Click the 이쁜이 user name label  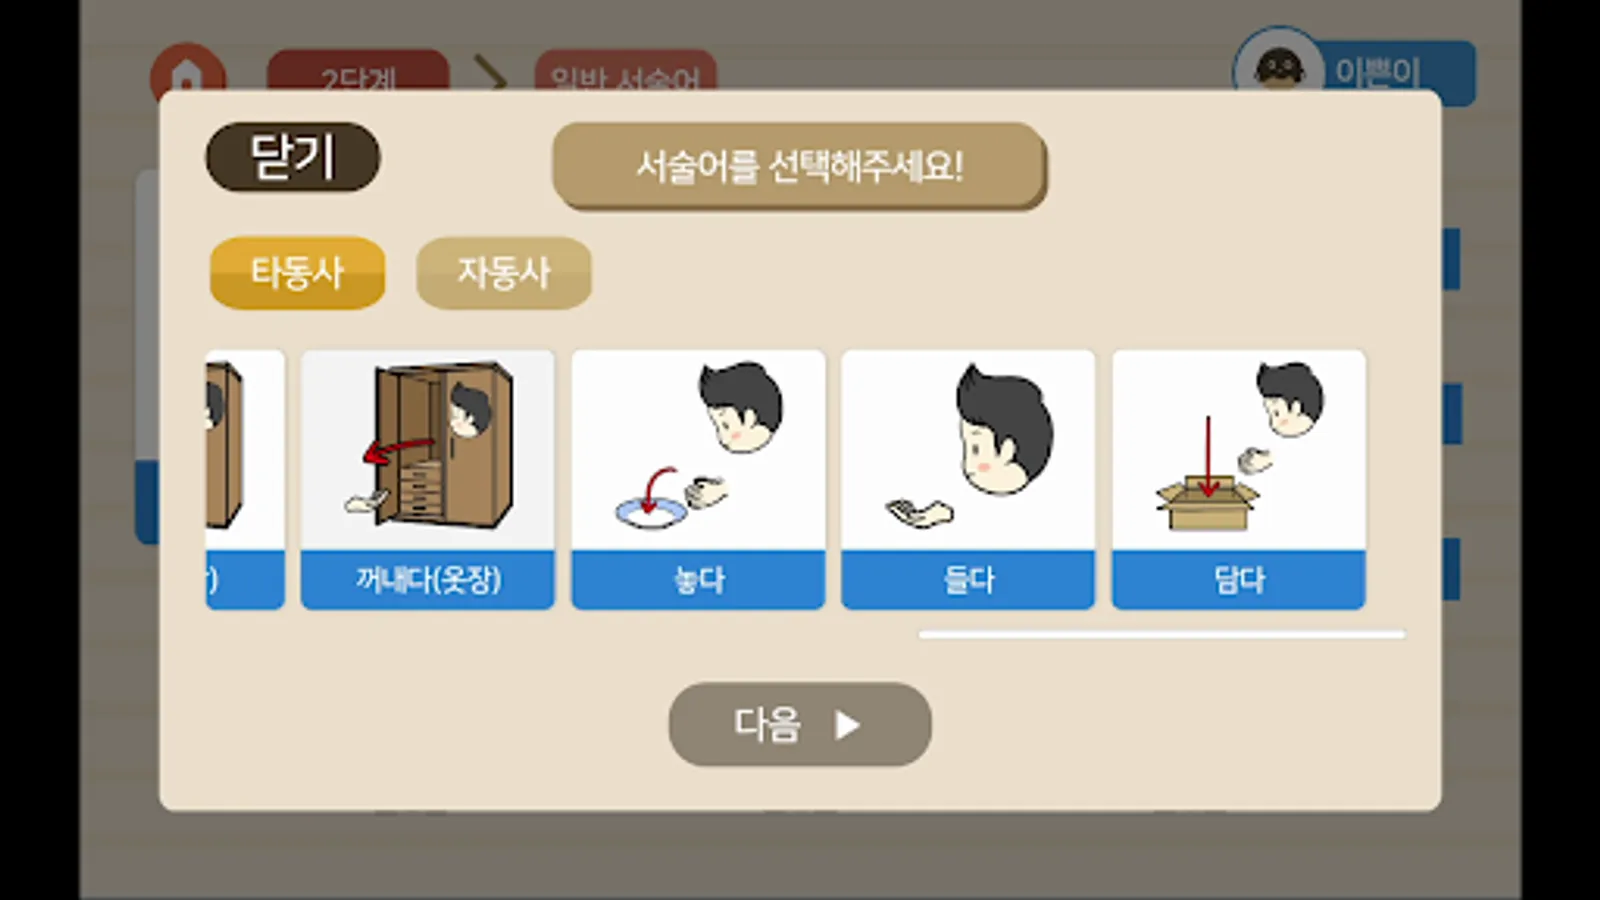pos(1378,71)
